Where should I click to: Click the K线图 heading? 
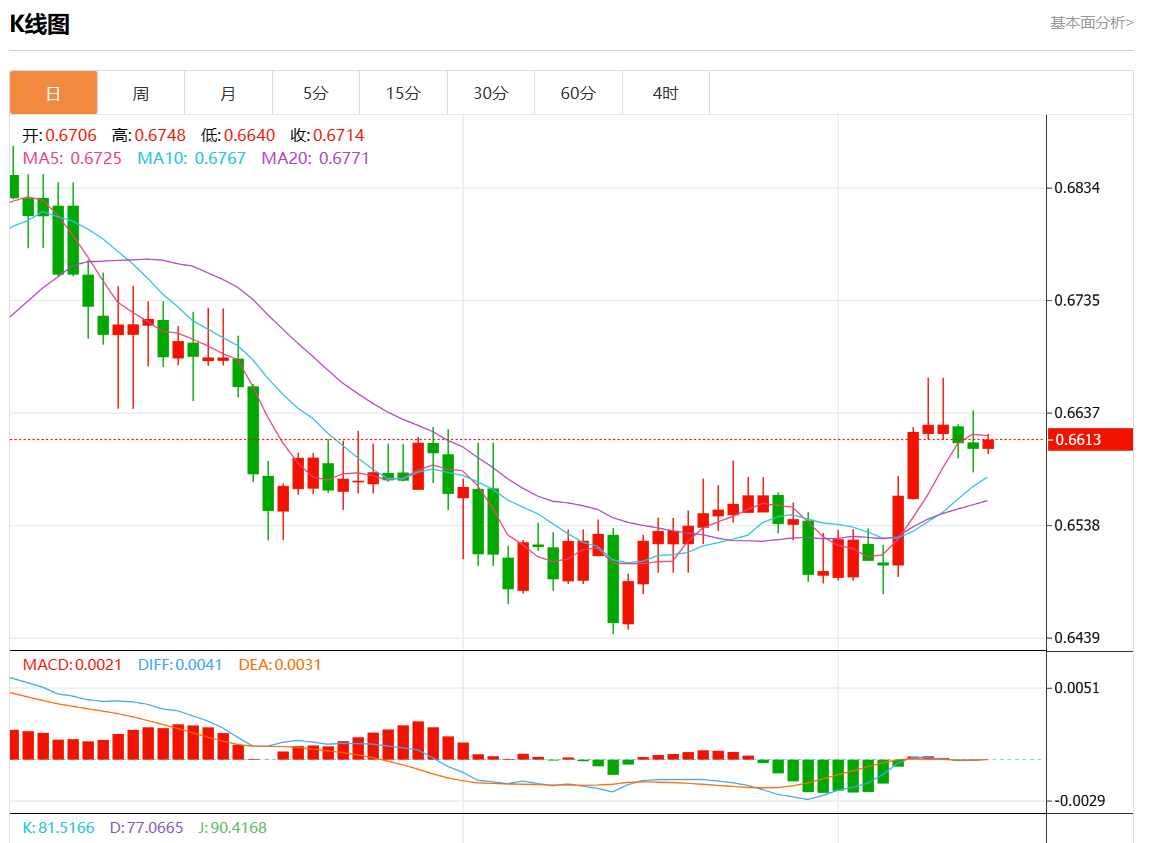coord(39,24)
